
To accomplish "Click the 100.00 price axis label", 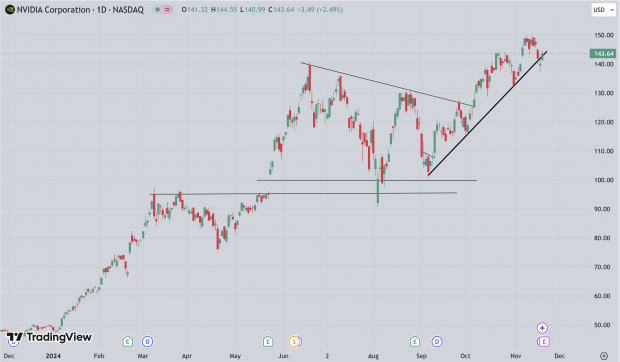I will coord(604,180).
